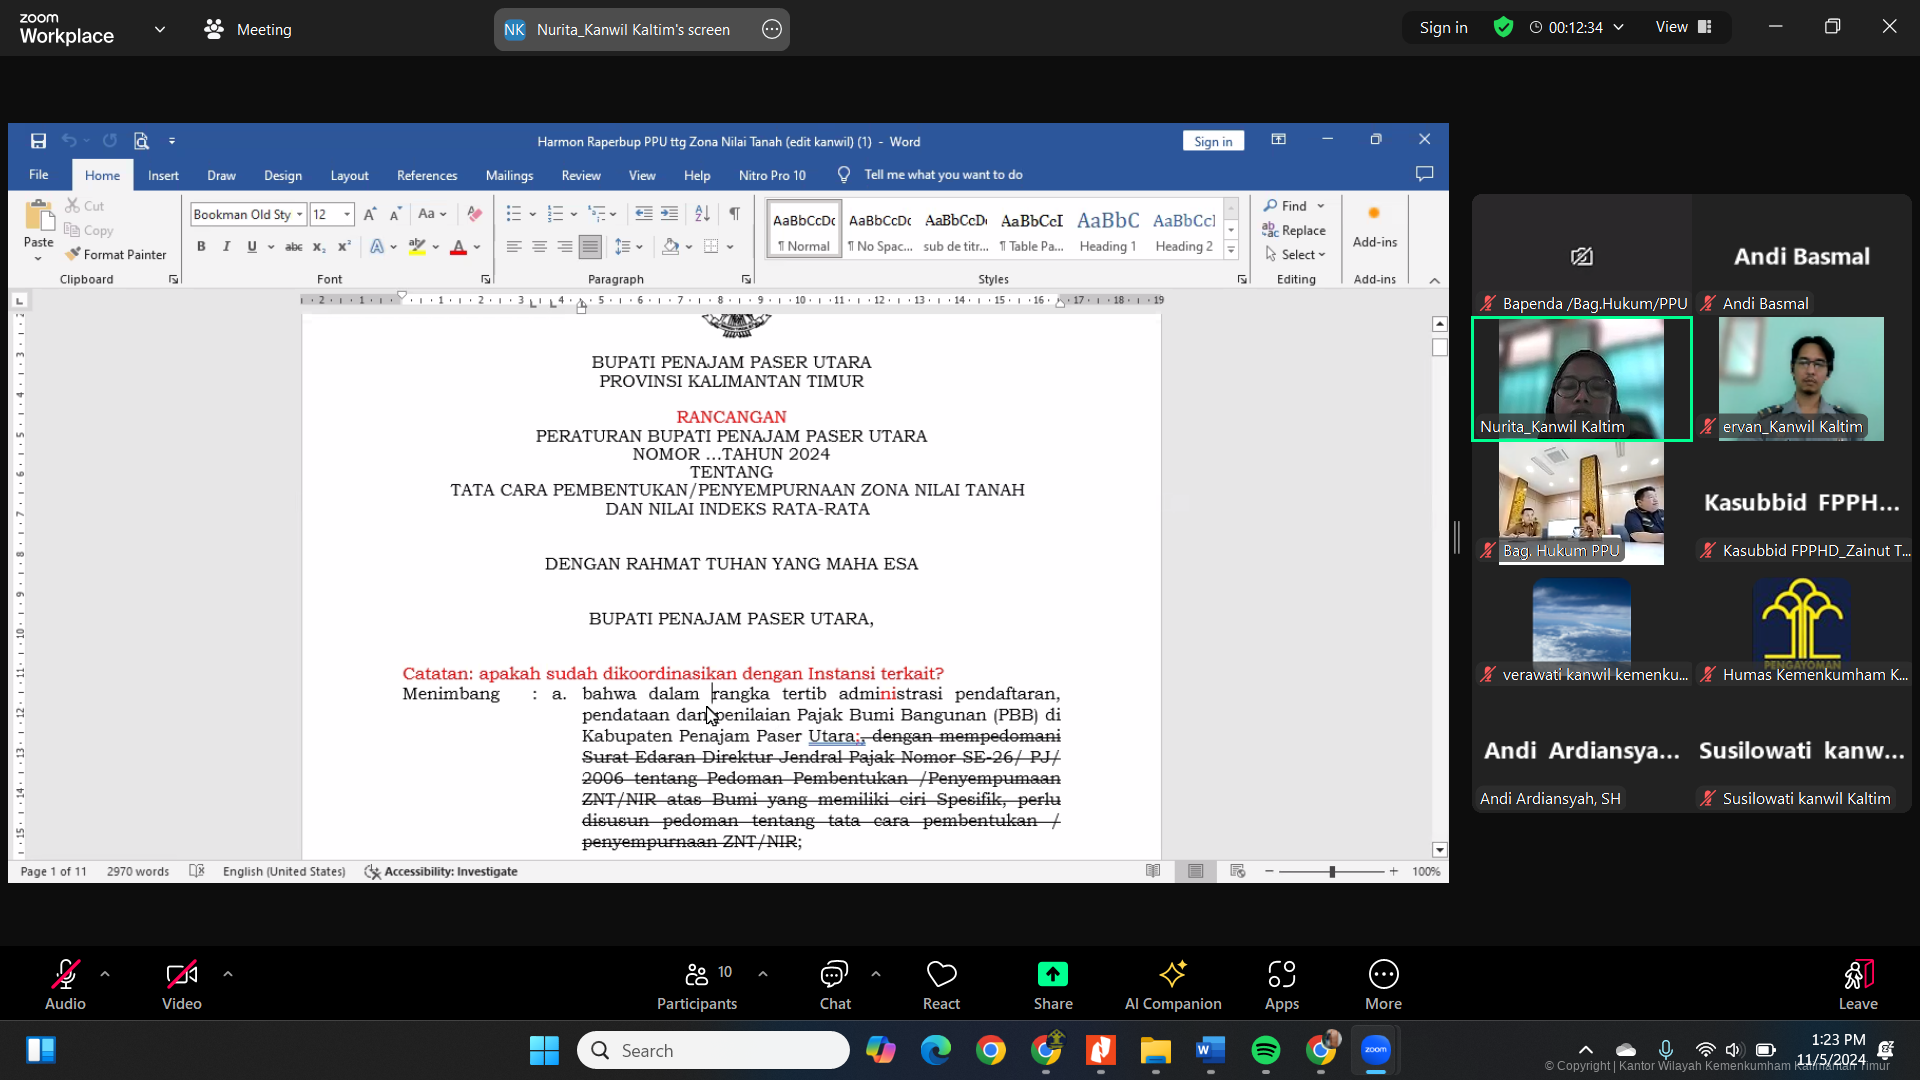This screenshot has height=1080, width=1920.
Task: Click the Text Effects icon
Action: [x=377, y=247]
